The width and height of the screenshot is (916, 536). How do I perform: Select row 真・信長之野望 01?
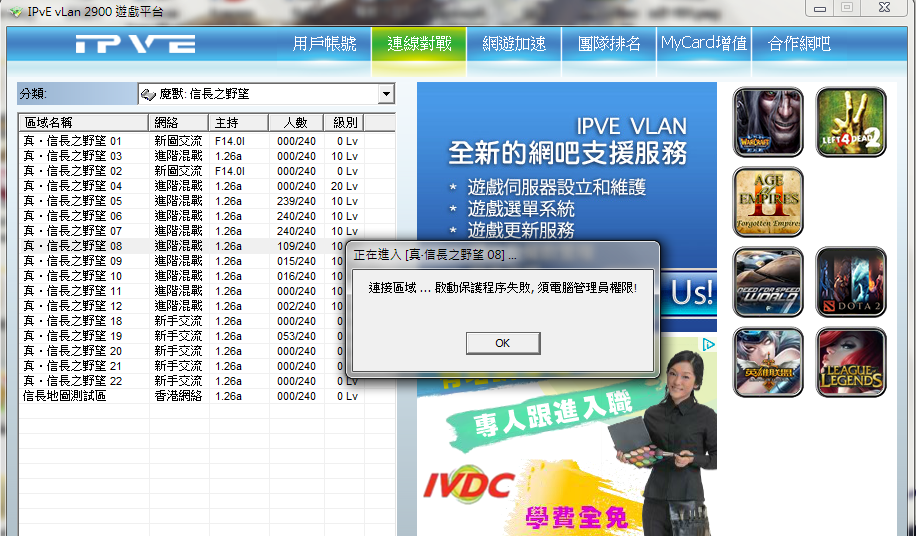(x=207, y=141)
